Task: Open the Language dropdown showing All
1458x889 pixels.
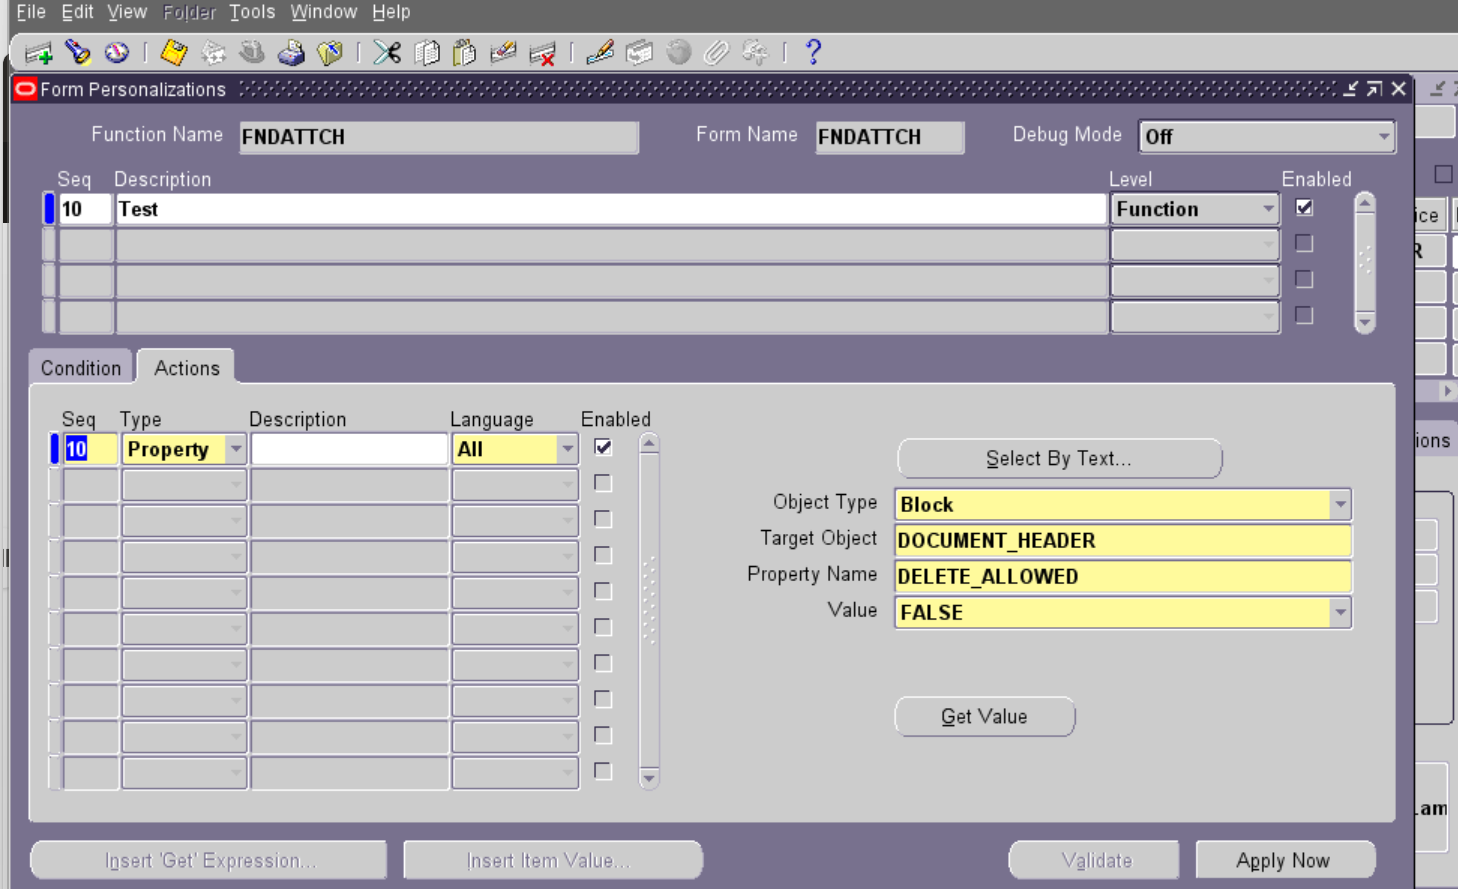Action: coord(567,449)
